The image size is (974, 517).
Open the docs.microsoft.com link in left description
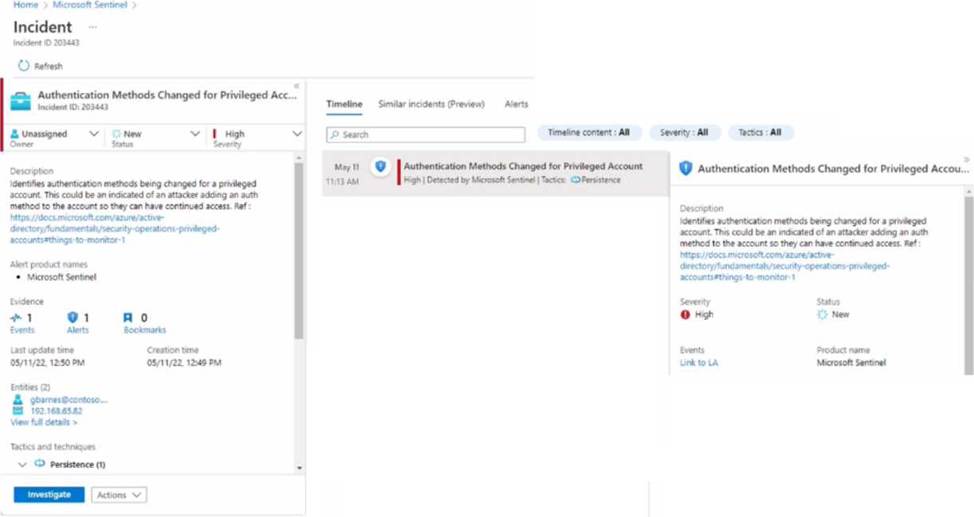[114, 229]
